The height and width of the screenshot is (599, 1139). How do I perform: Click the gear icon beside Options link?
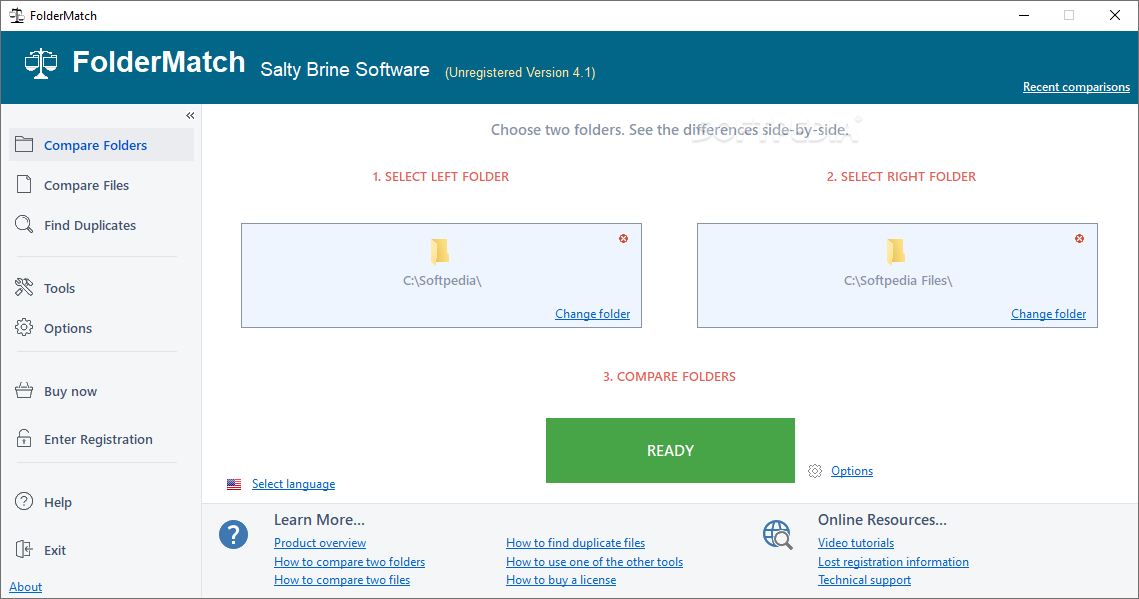point(815,471)
